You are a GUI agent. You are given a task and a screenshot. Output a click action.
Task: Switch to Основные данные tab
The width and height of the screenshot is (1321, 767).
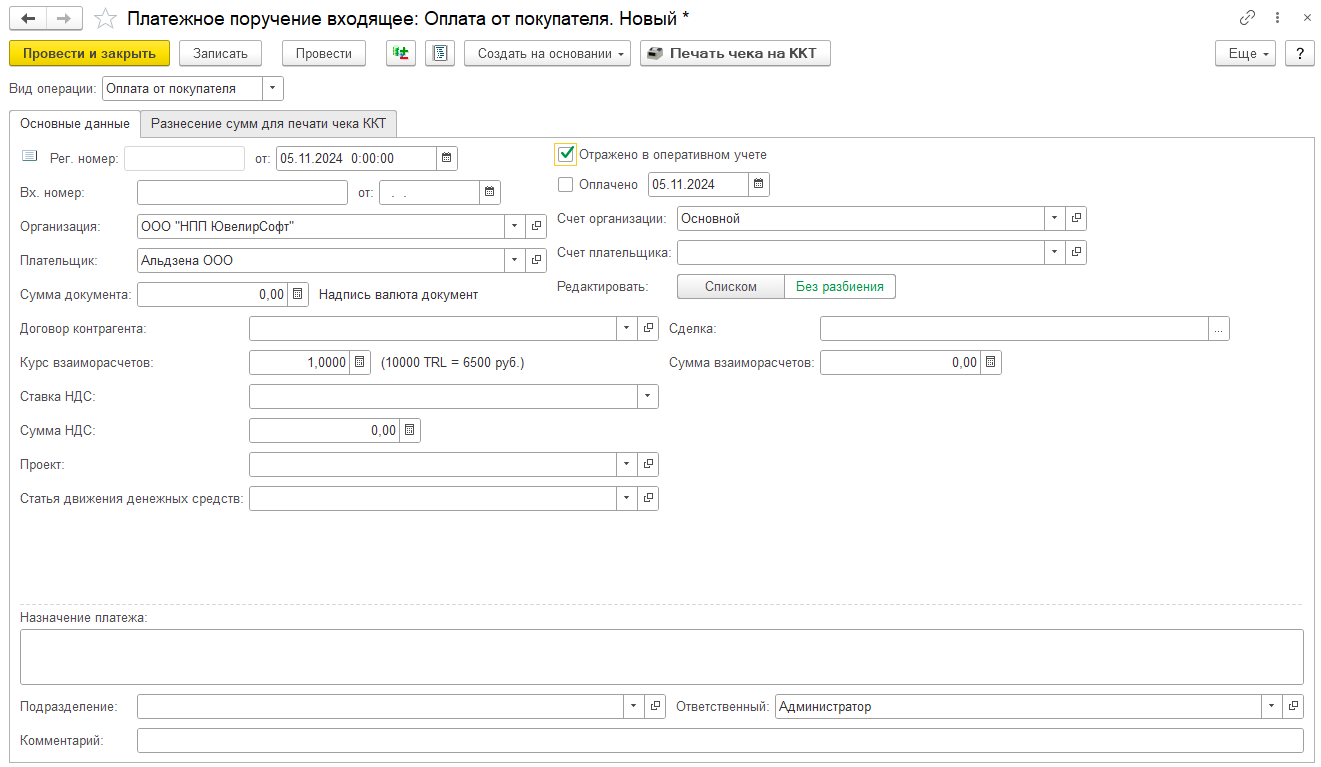click(75, 124)
